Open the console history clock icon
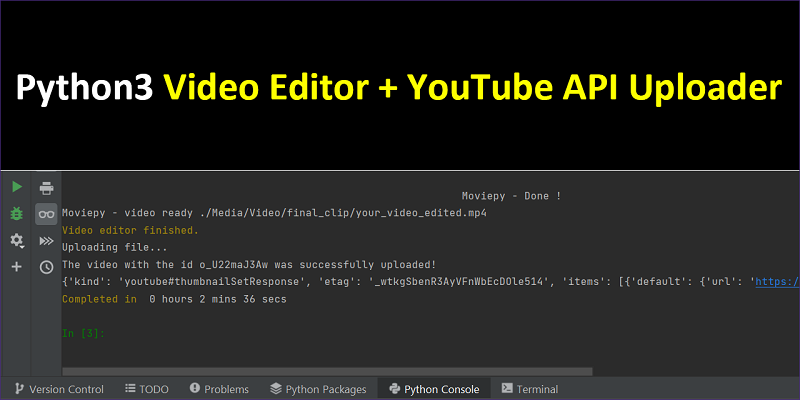Image resolution: width=800 pixels, height=400 pixels. [x=46, y=267]
